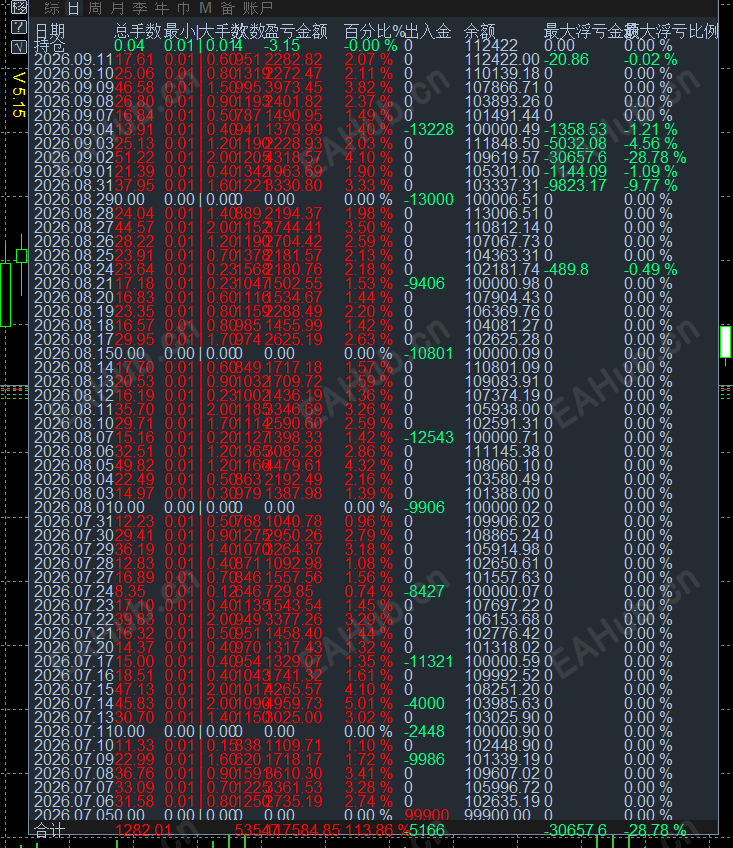
Task: Switch to the 综 summary tab
Action: (x=51, y=8)
